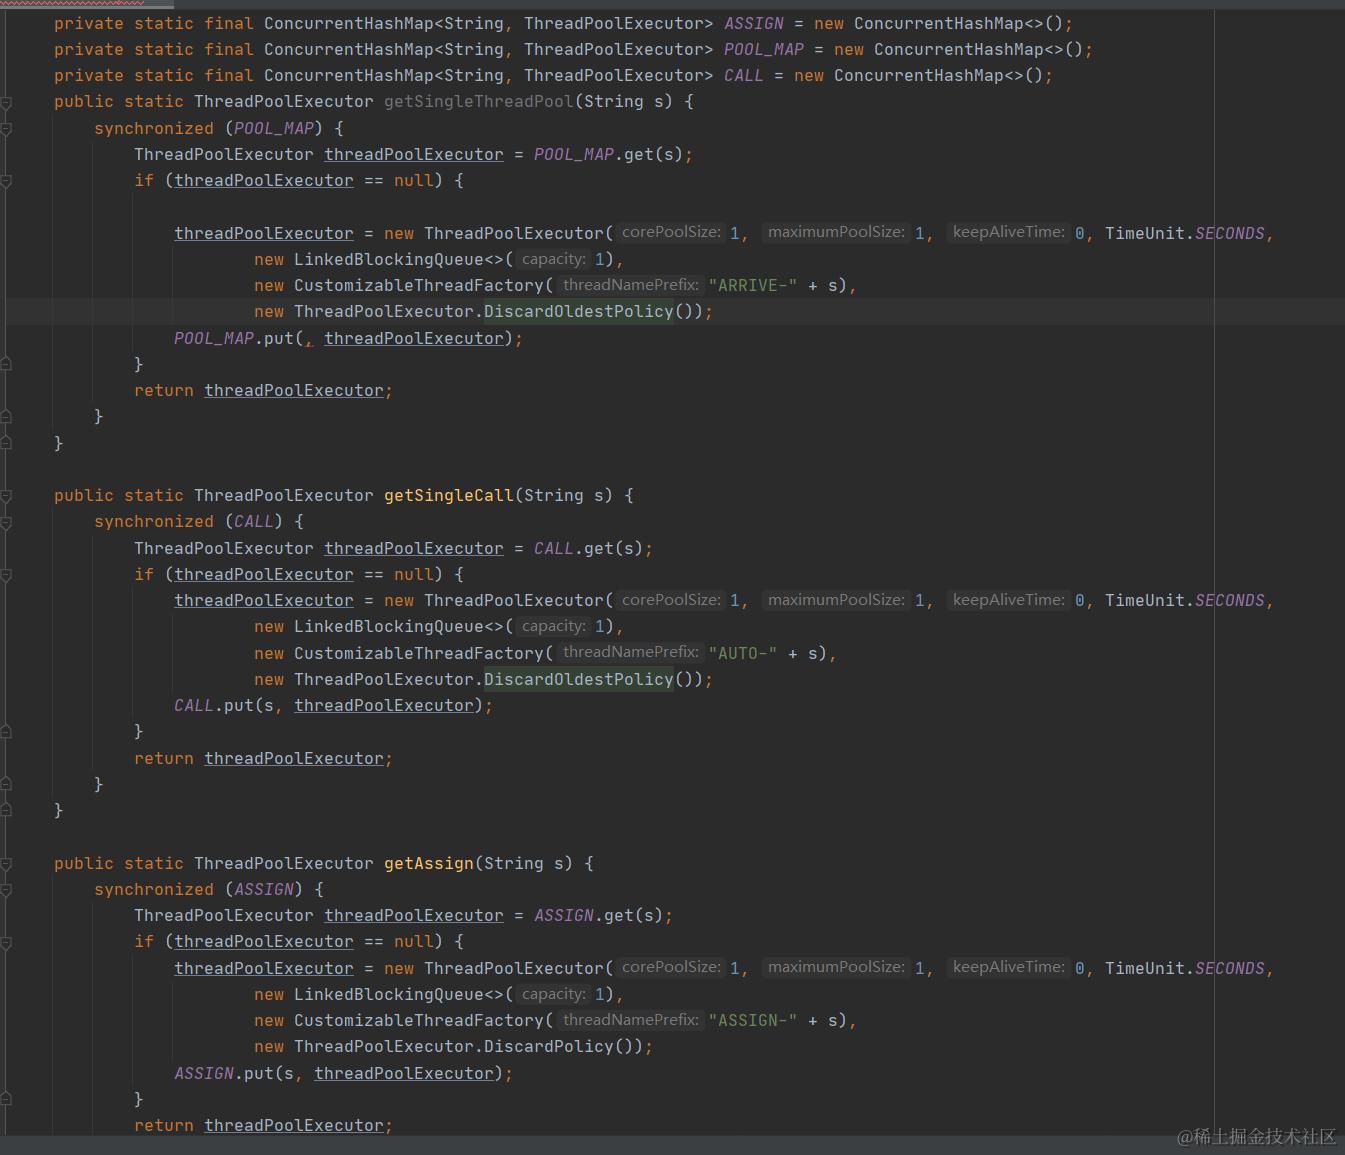Click the synchronized keyword before (ASSIGN)

[x=154, y=890]
